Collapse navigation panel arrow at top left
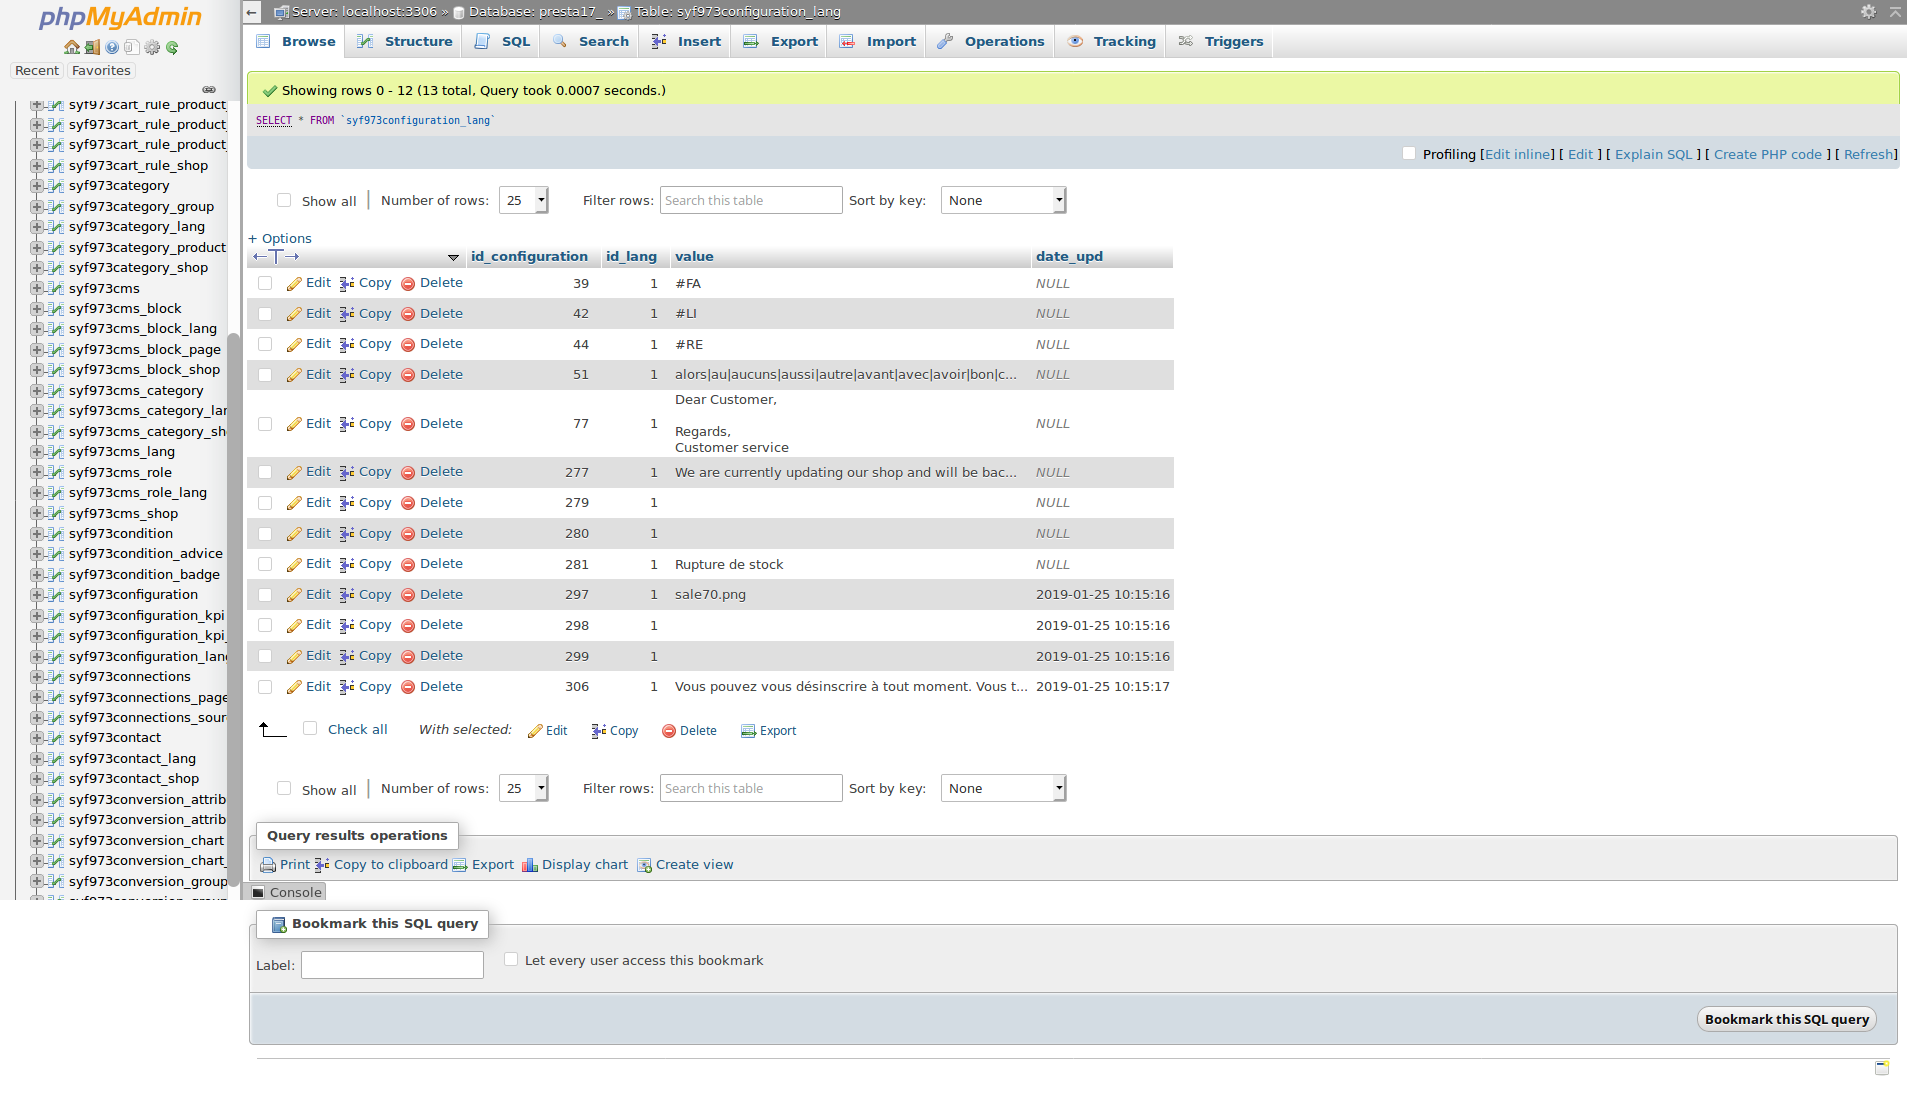 (x=252, y=12)
